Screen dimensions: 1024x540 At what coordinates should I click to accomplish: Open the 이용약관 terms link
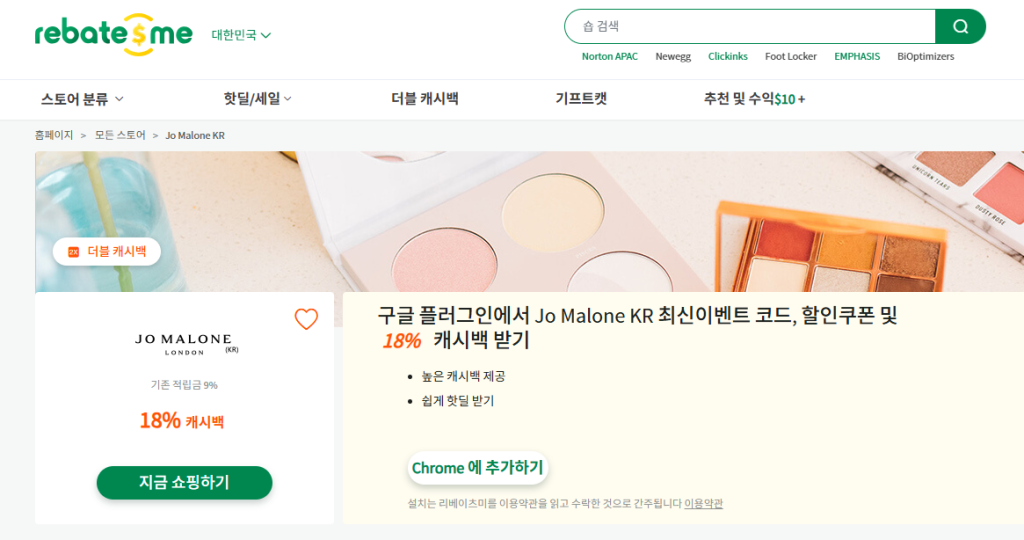click(703, 503)
